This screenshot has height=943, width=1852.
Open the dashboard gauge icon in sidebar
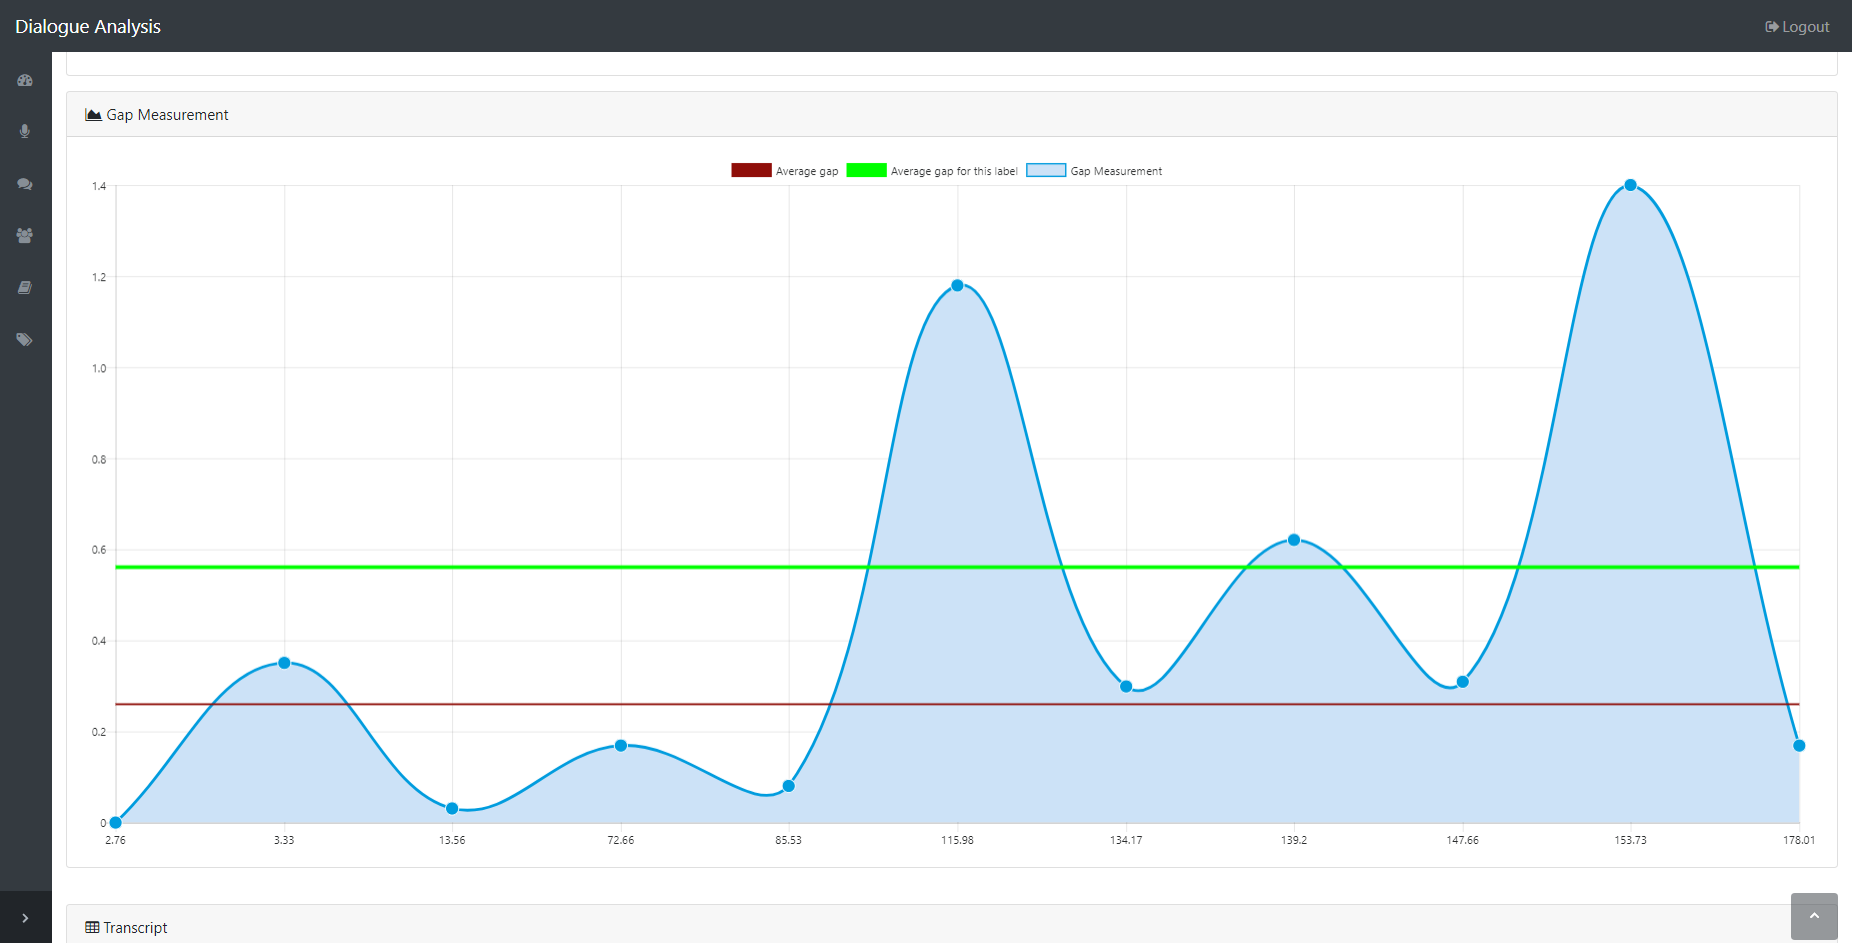point(25,80)
